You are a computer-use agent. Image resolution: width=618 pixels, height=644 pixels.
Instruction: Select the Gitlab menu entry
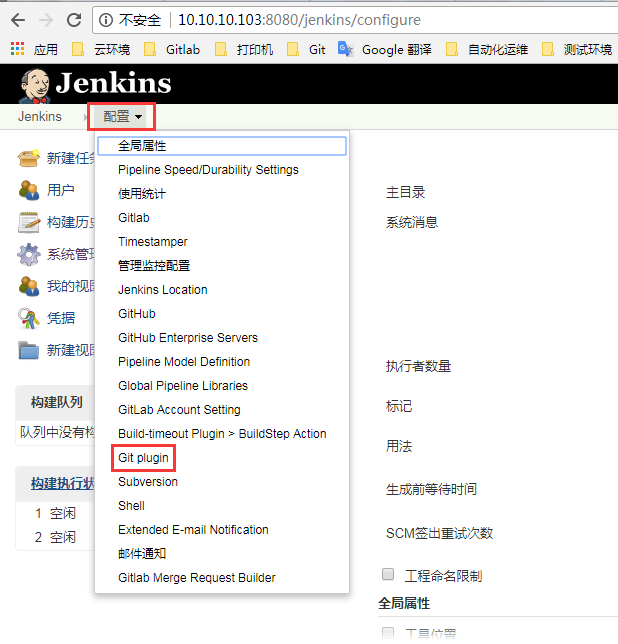[134, 218]
